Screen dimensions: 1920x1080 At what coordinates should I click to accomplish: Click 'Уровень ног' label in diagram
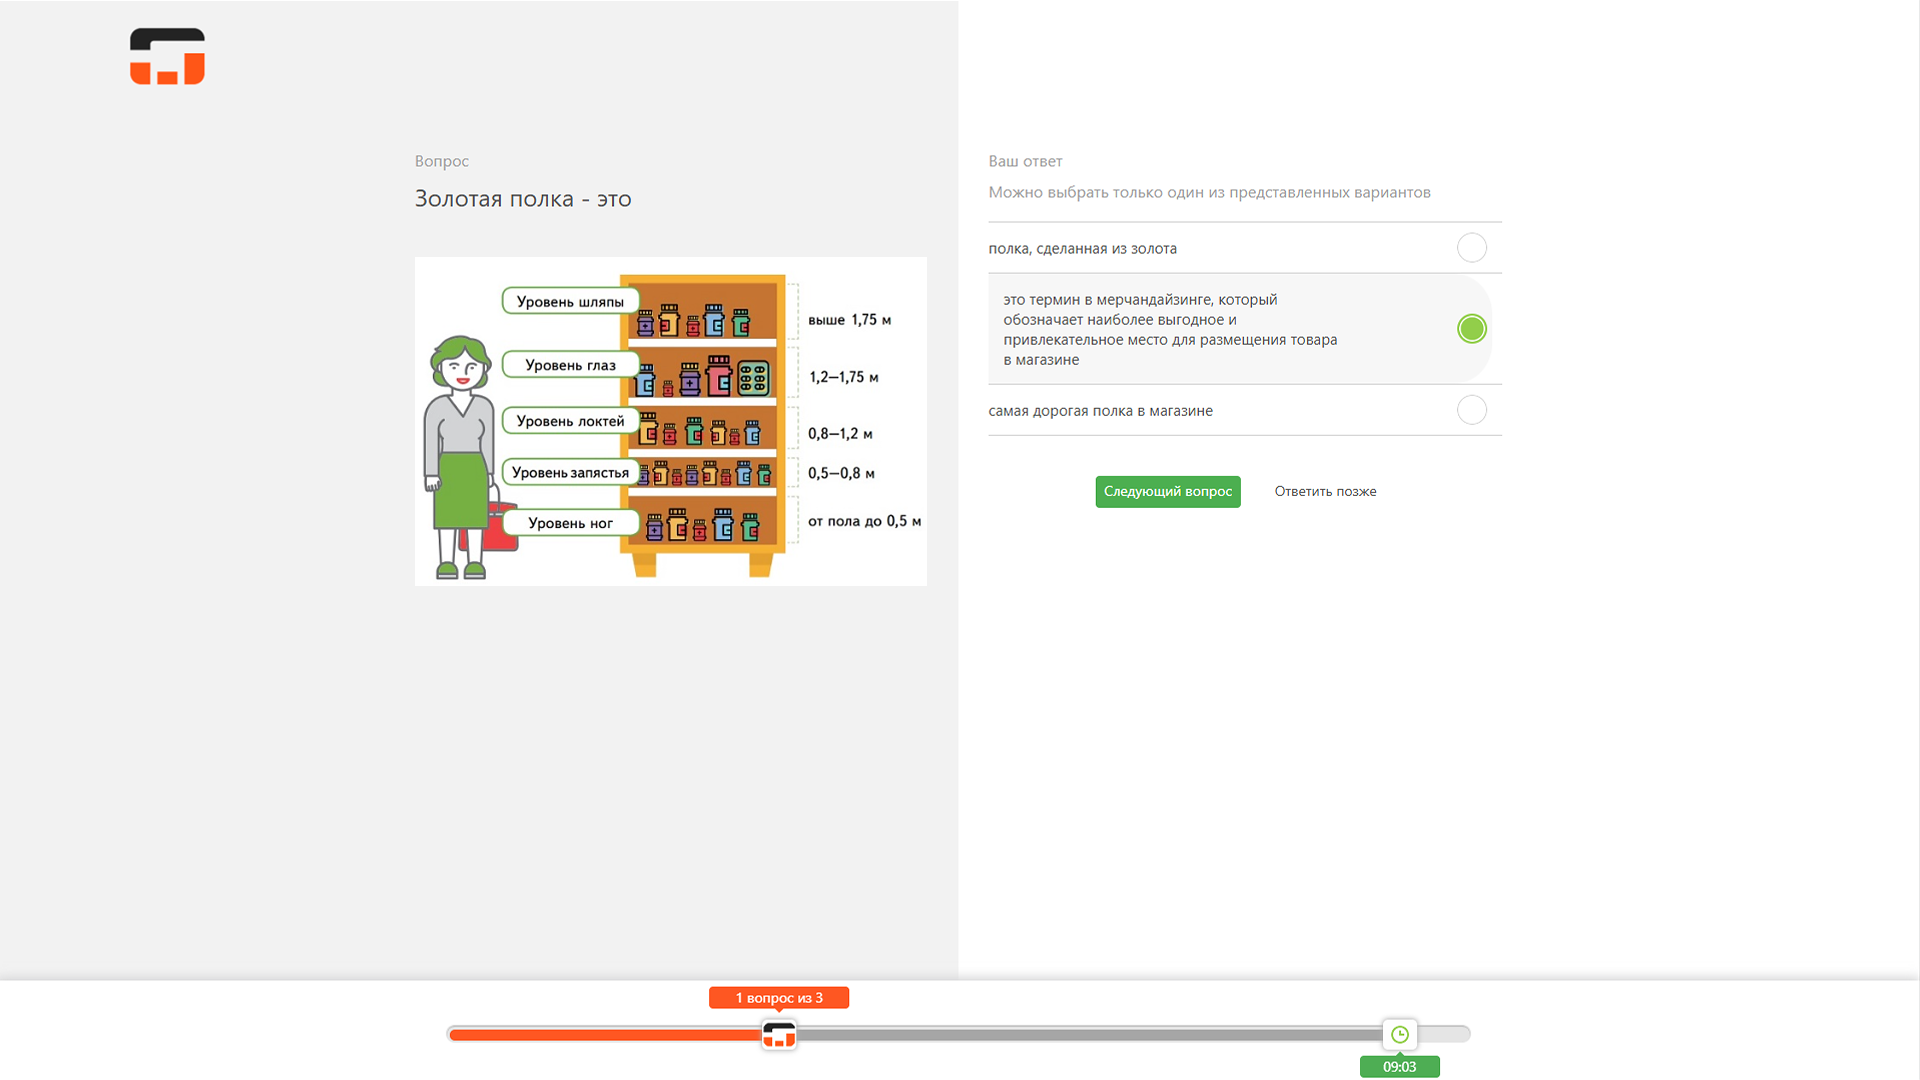(x=570, y=523)
